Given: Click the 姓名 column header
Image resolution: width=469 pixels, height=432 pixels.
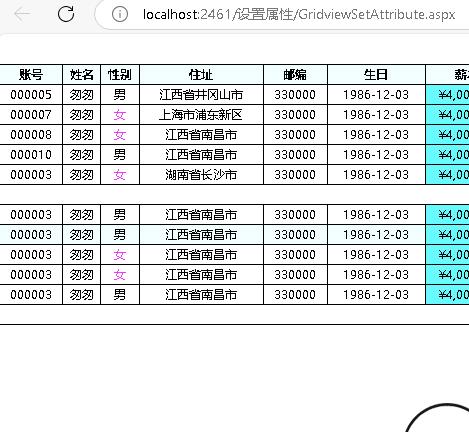Looking at the screenshot, I should point(82,75).
